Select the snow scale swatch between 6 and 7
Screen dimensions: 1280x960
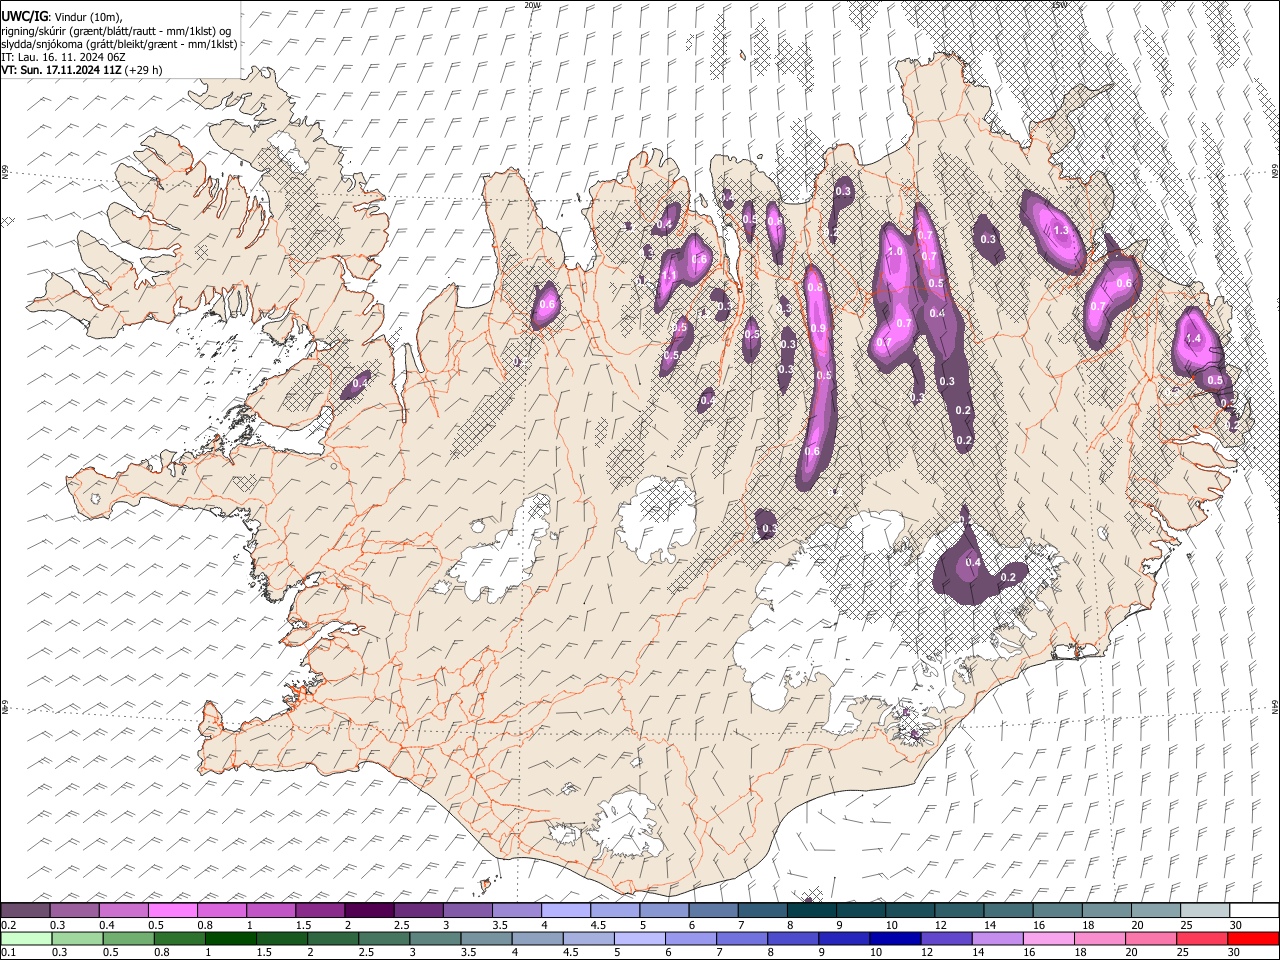[713, 910]
